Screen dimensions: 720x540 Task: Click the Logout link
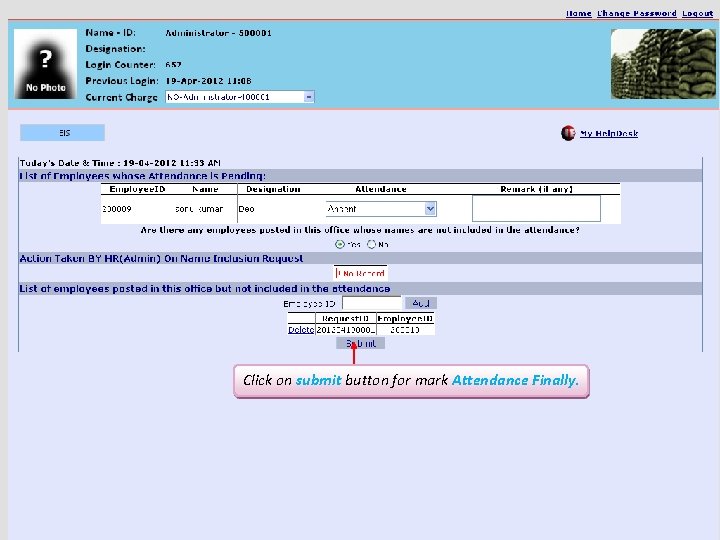tap(698, 13)
